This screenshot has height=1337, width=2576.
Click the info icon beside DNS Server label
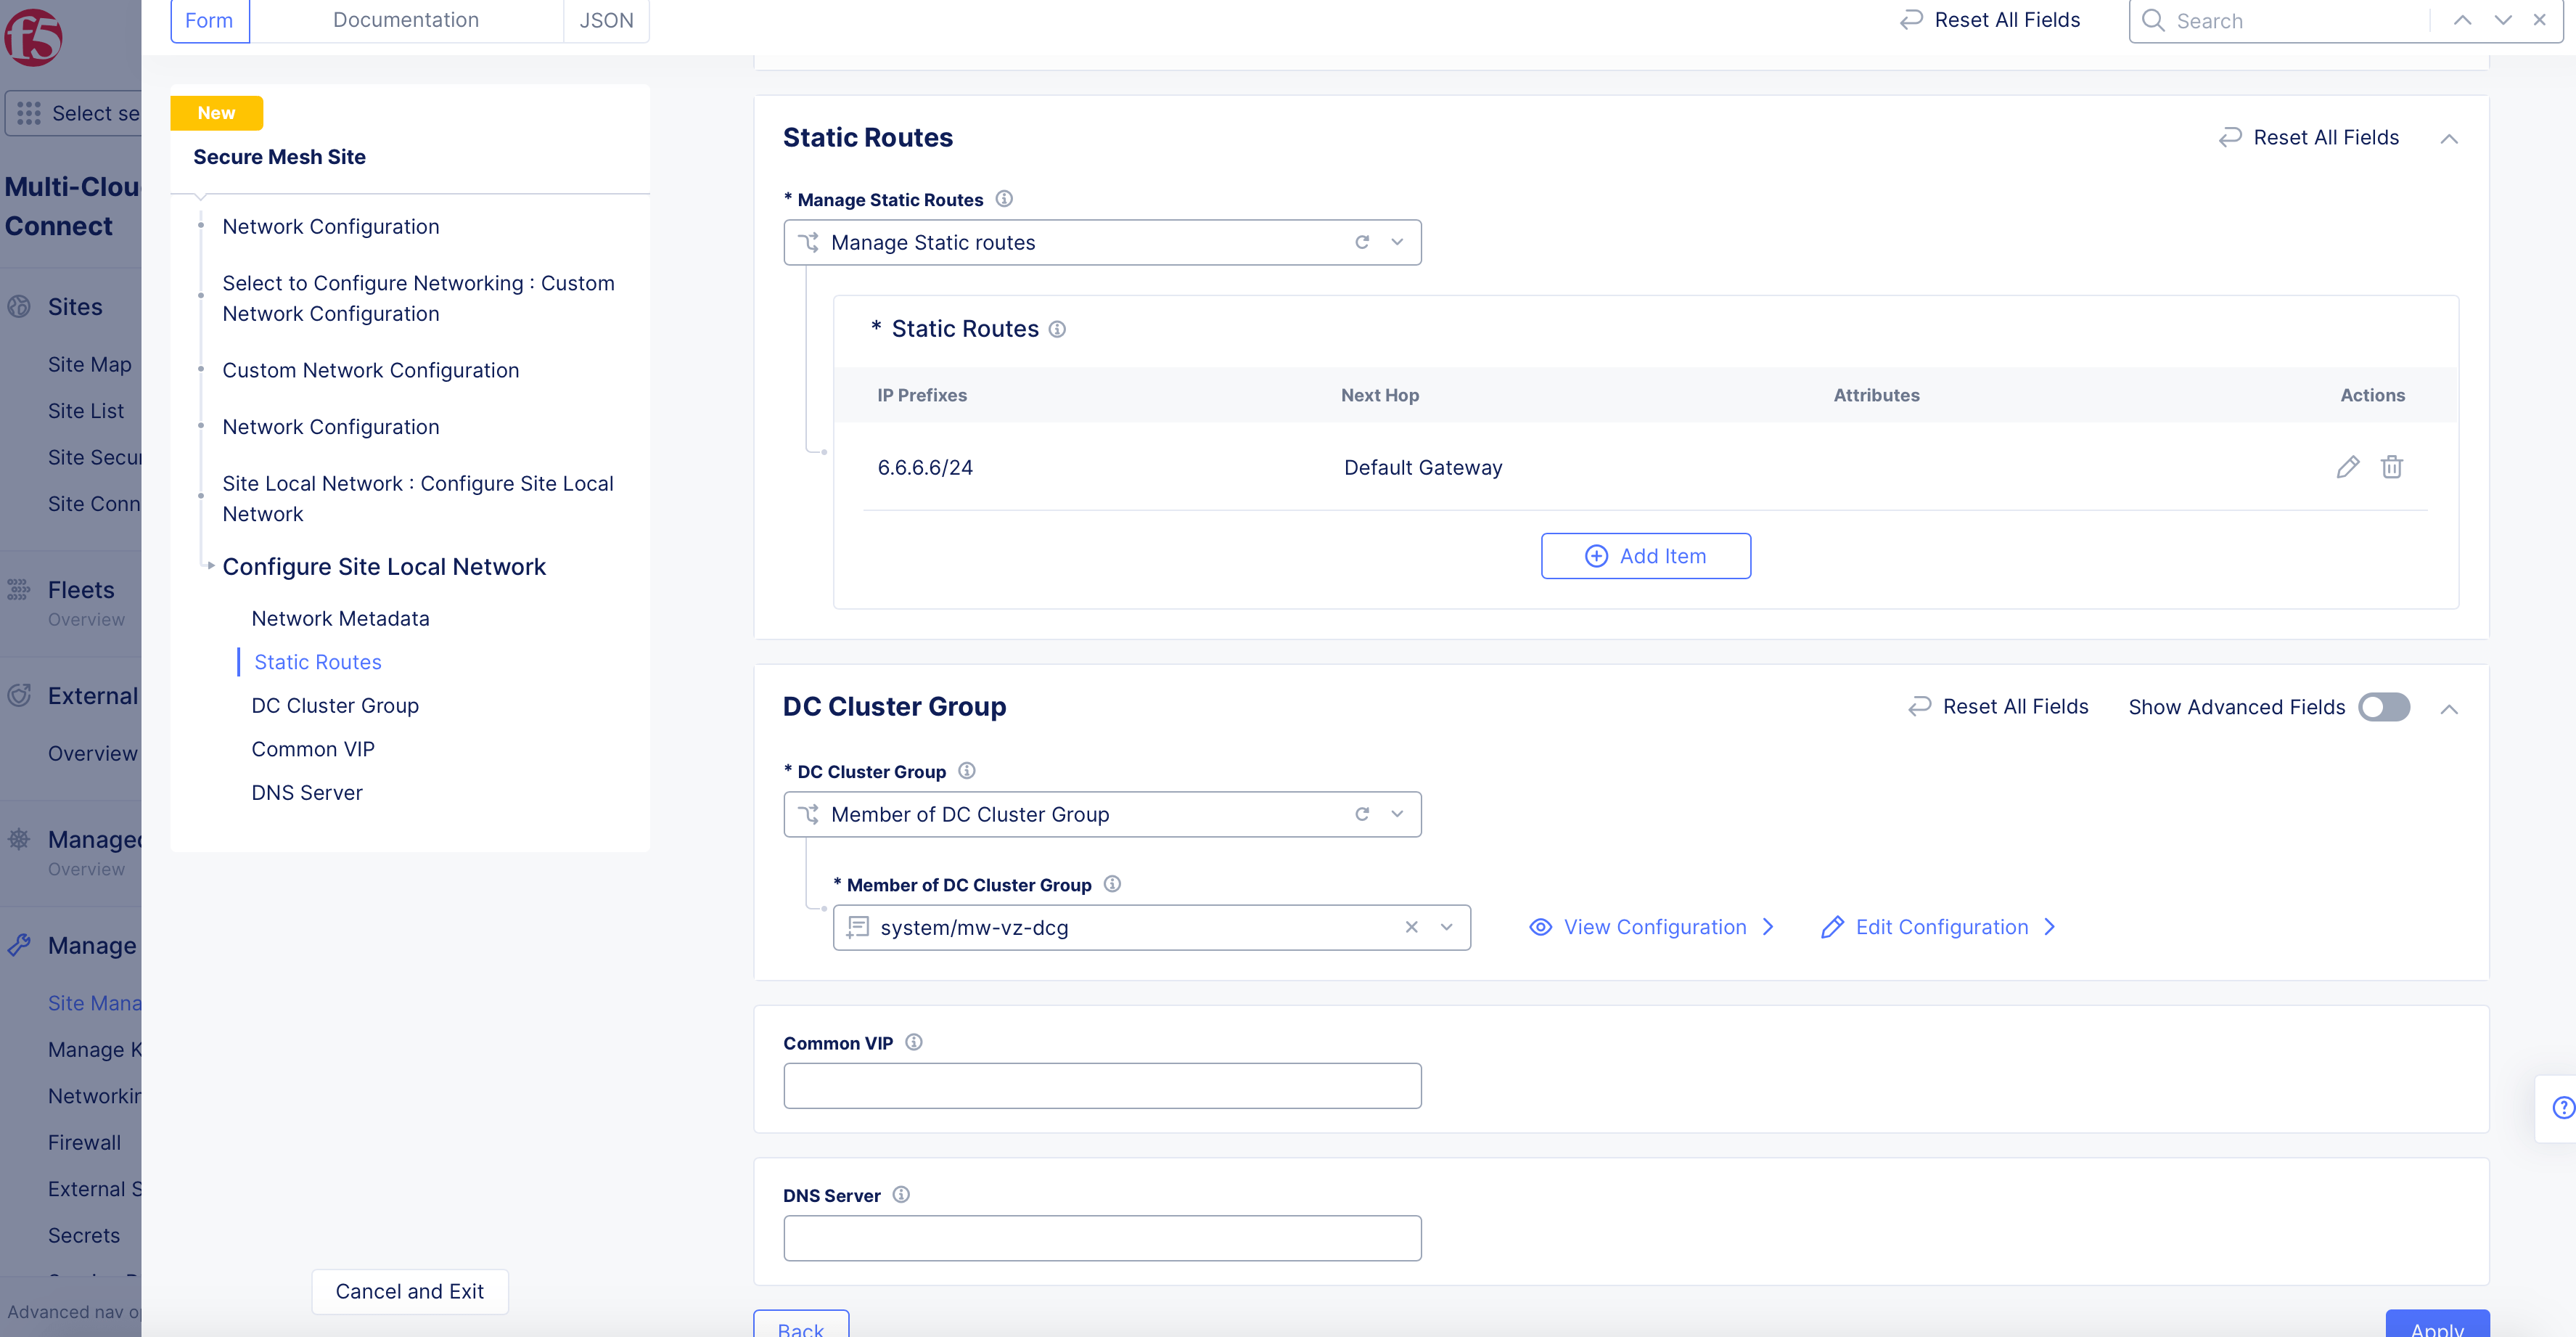point(901,1195)
